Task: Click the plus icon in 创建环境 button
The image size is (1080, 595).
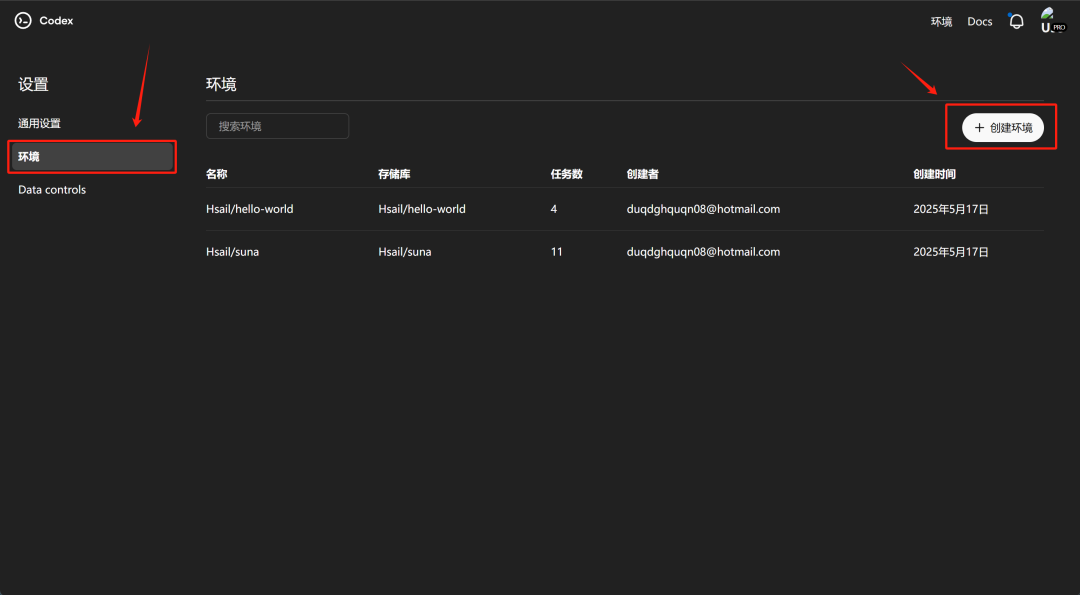Action: point(979,128)
